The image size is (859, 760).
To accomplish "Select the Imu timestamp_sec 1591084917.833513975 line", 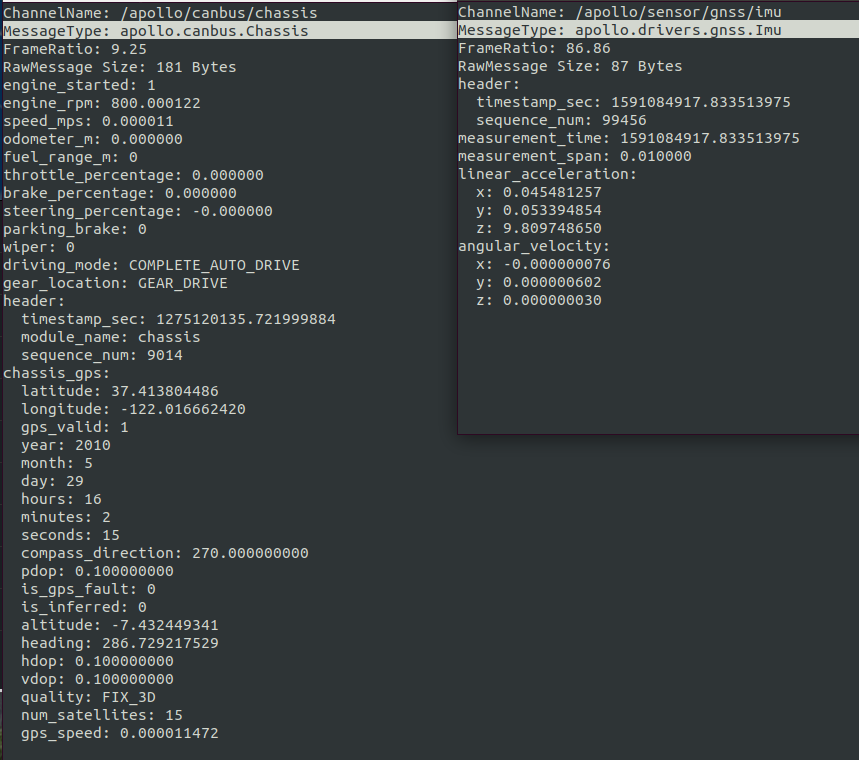I will [633, 102].
